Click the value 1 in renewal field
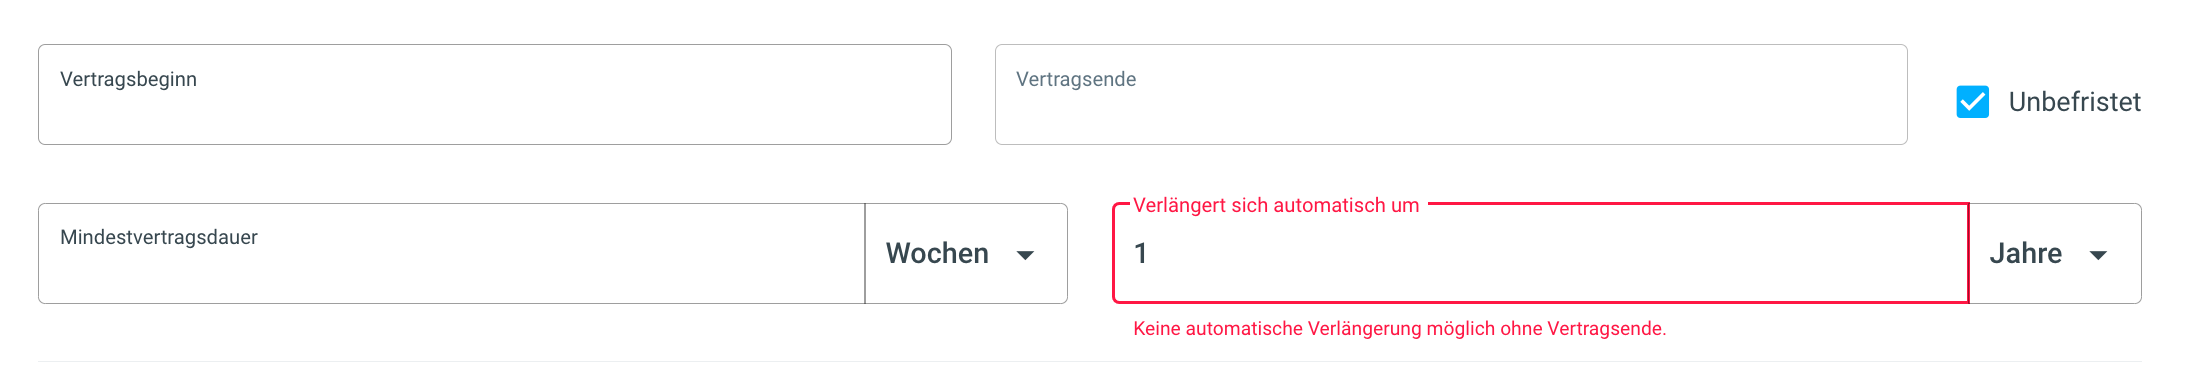Screen dimensions: 2196x388 coord(1141,254)
